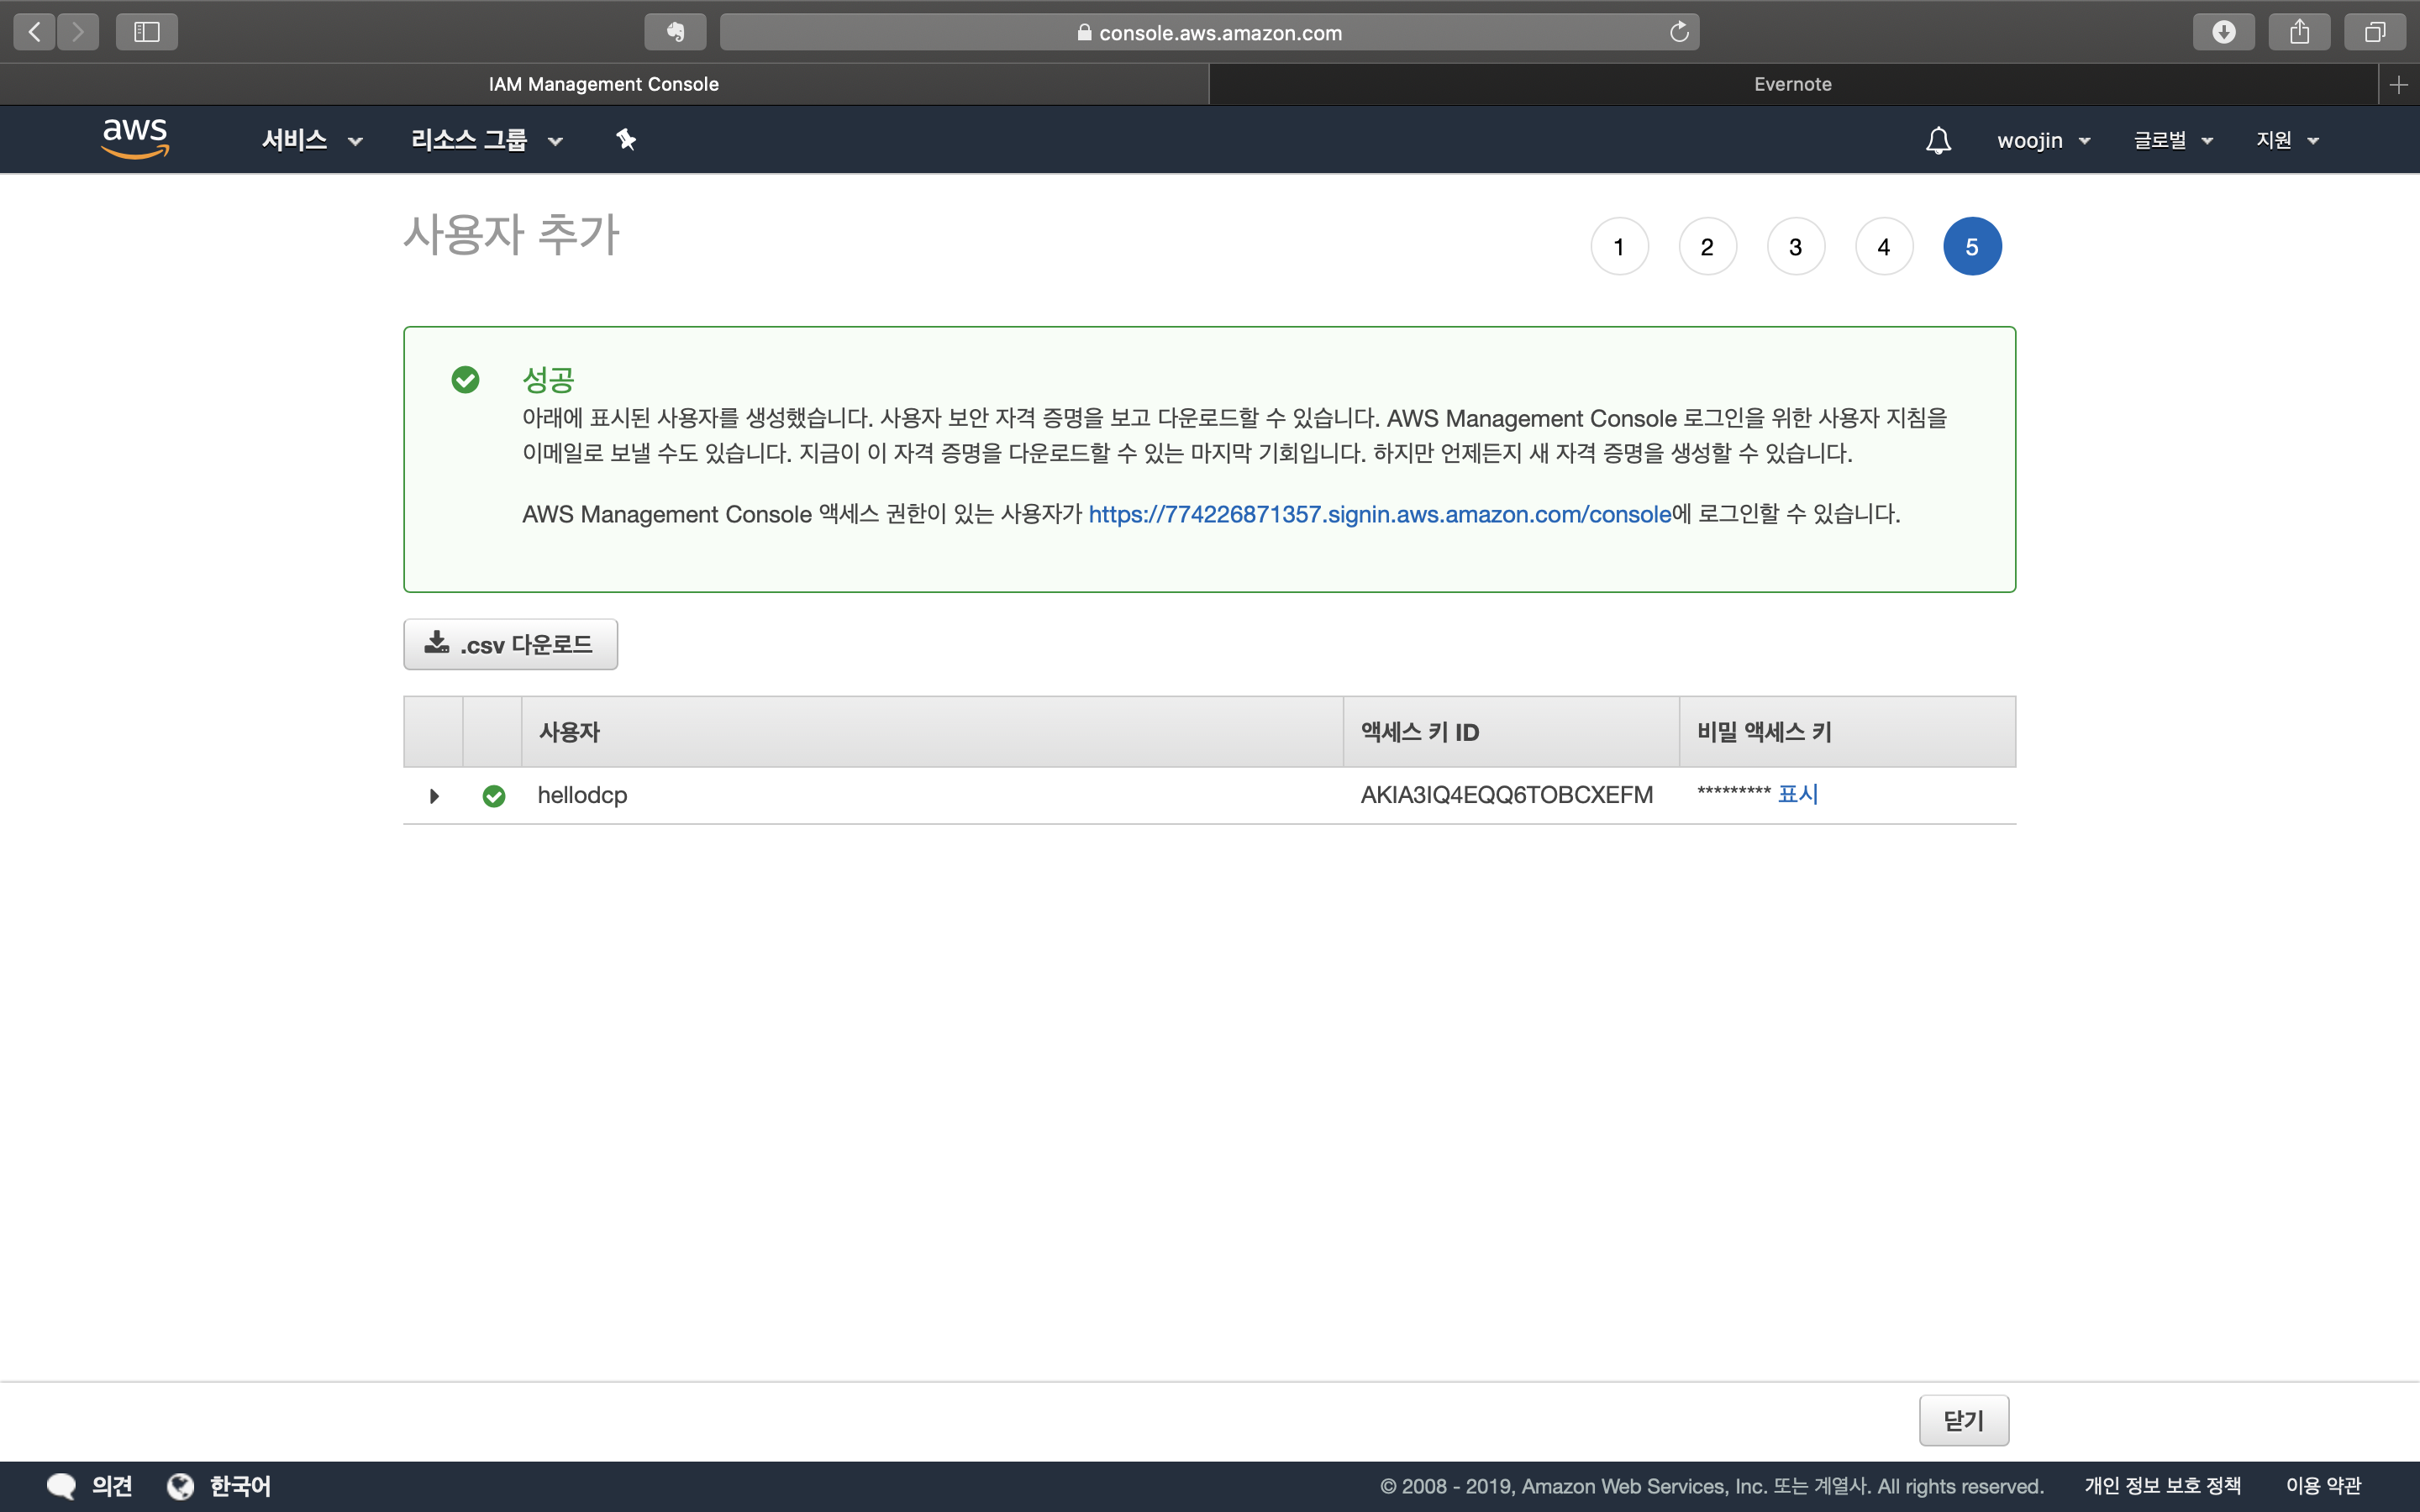The width and height of the screenshot is (2420, 1512).
Task: Open 의견 feedback link in footer
Action: click(x=112, y=1486)
